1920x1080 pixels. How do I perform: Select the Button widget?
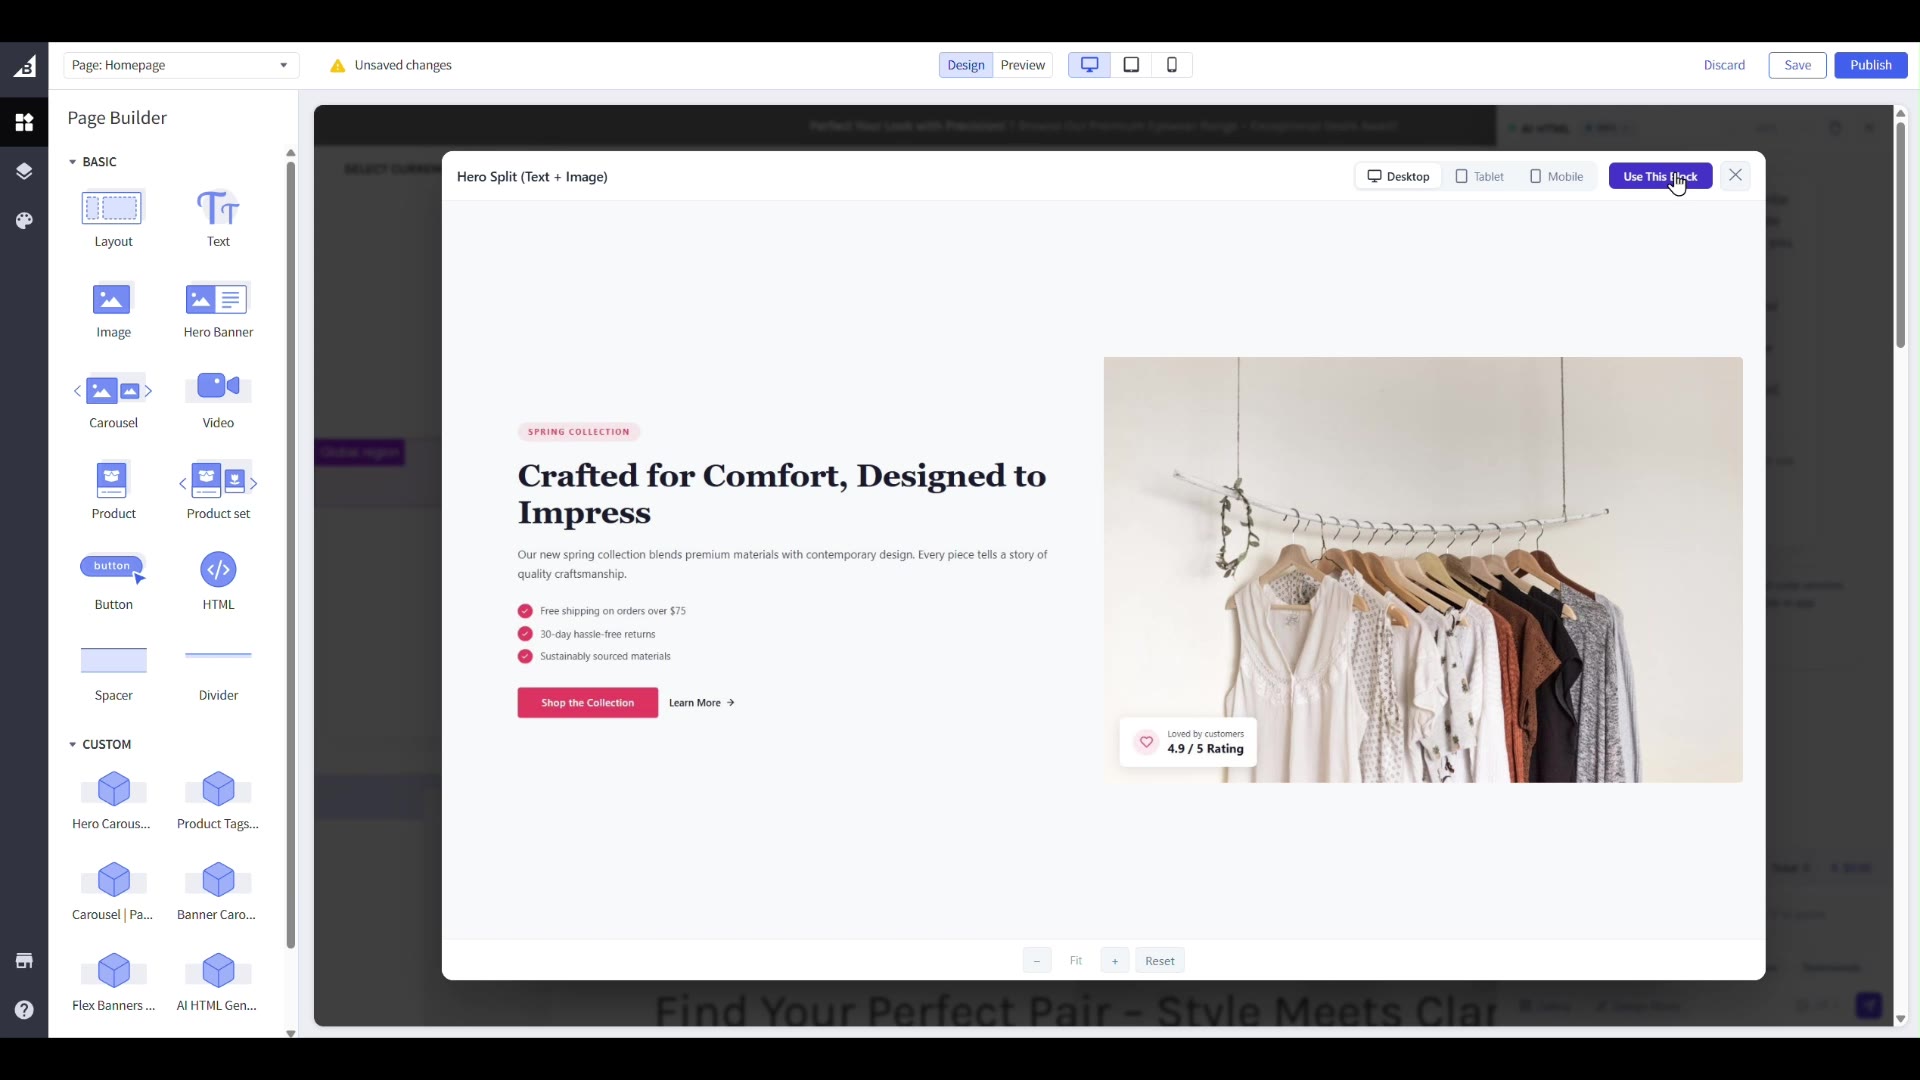point(113,582)
